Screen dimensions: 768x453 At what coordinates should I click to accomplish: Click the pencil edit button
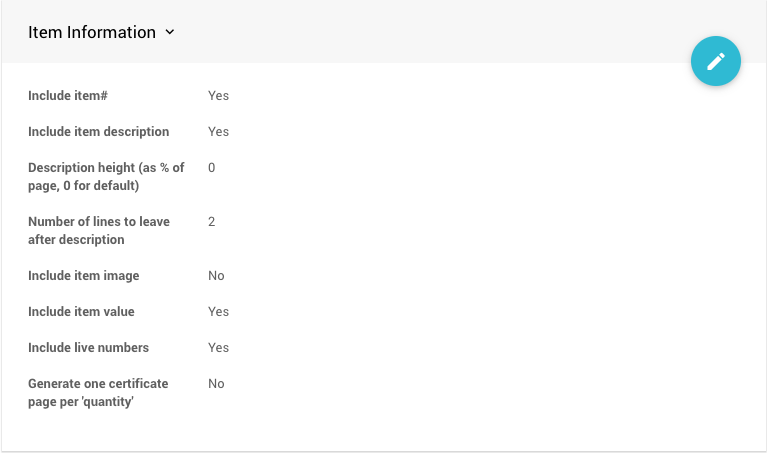click(x=716, y=61)
